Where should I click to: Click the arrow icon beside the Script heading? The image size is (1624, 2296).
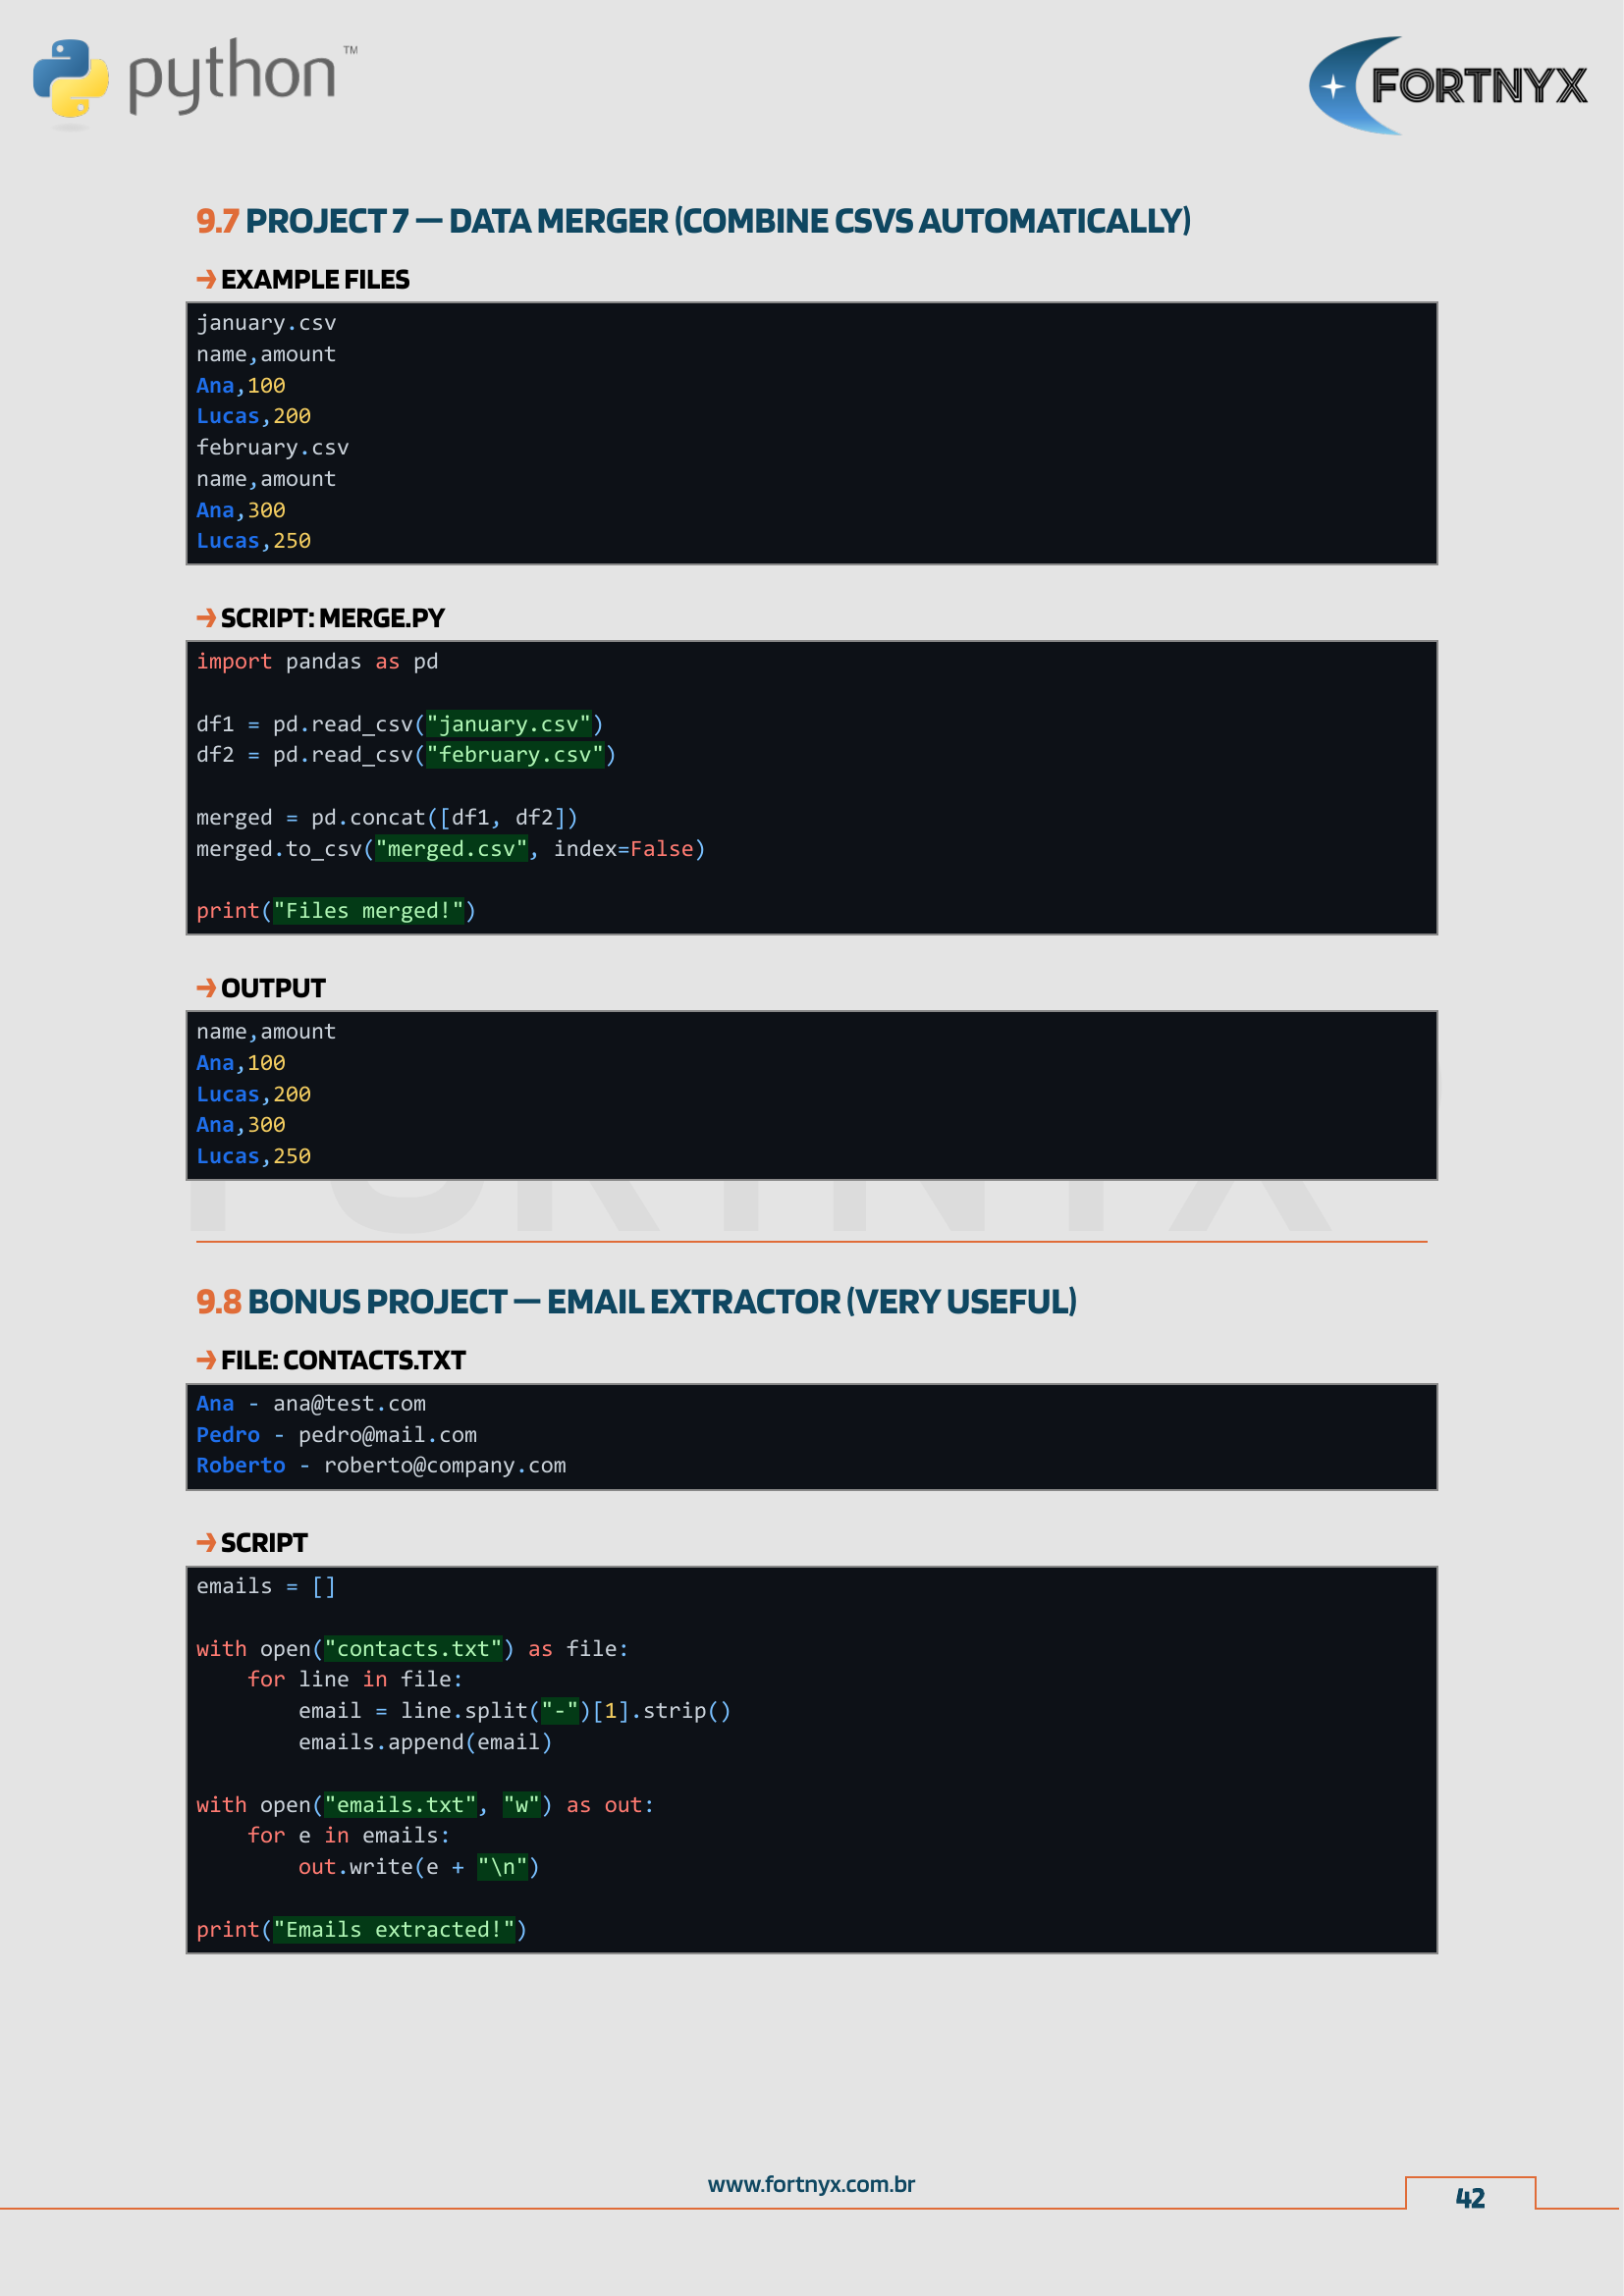click(206, 1543)
